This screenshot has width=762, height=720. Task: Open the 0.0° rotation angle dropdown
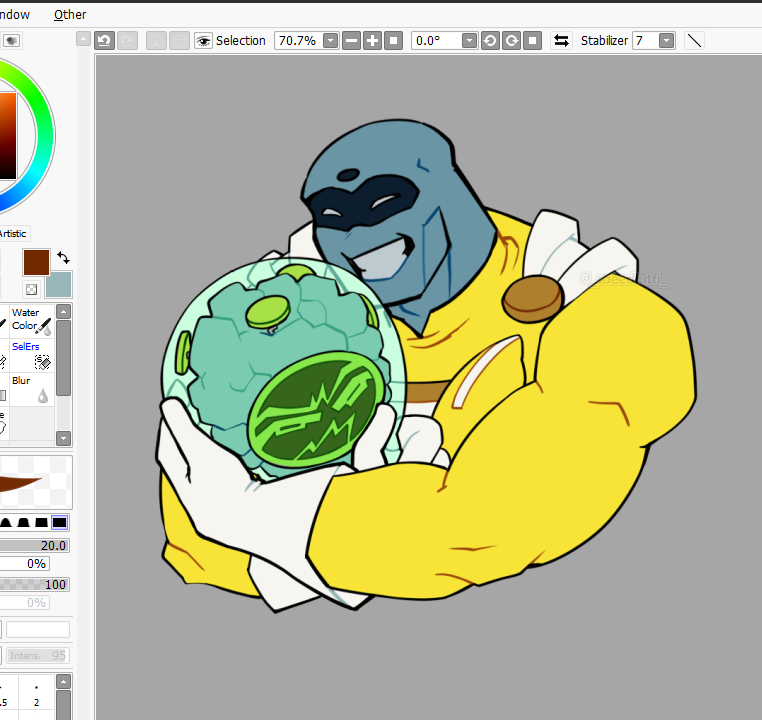tap(469, 41)
